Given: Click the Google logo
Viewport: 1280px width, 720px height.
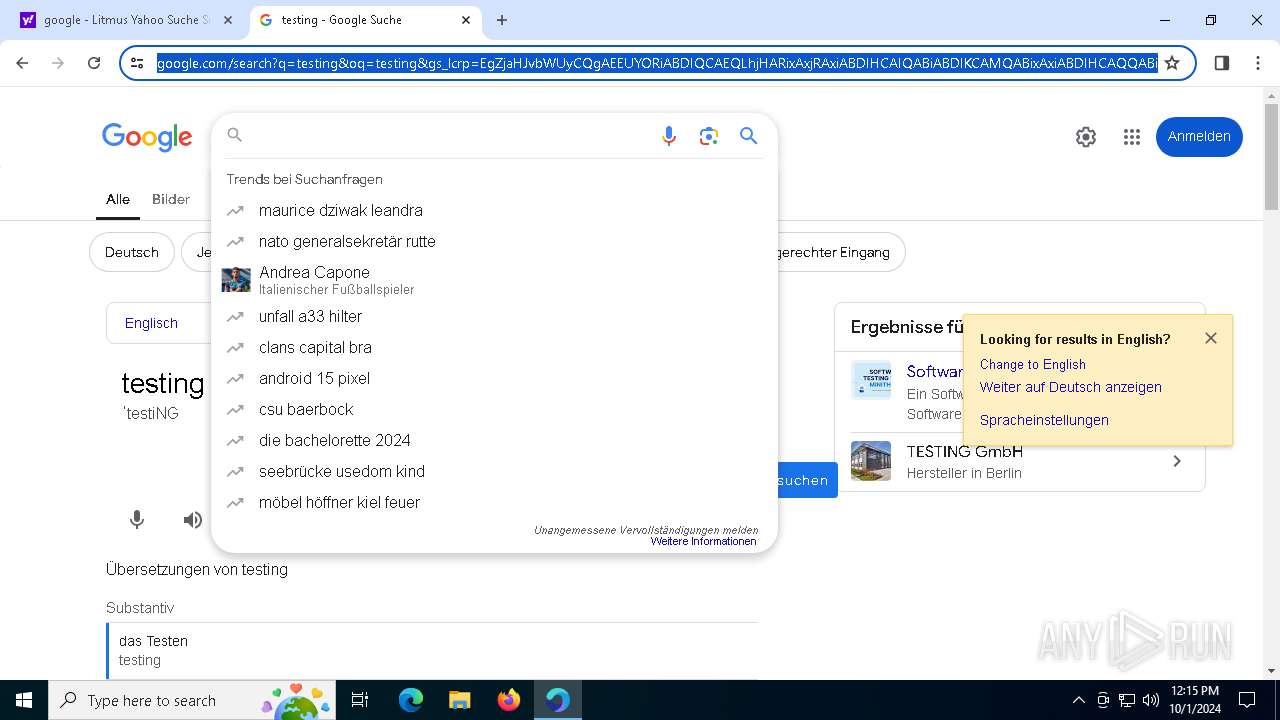Looking at the screenshot, I should [x=147, y=137].
